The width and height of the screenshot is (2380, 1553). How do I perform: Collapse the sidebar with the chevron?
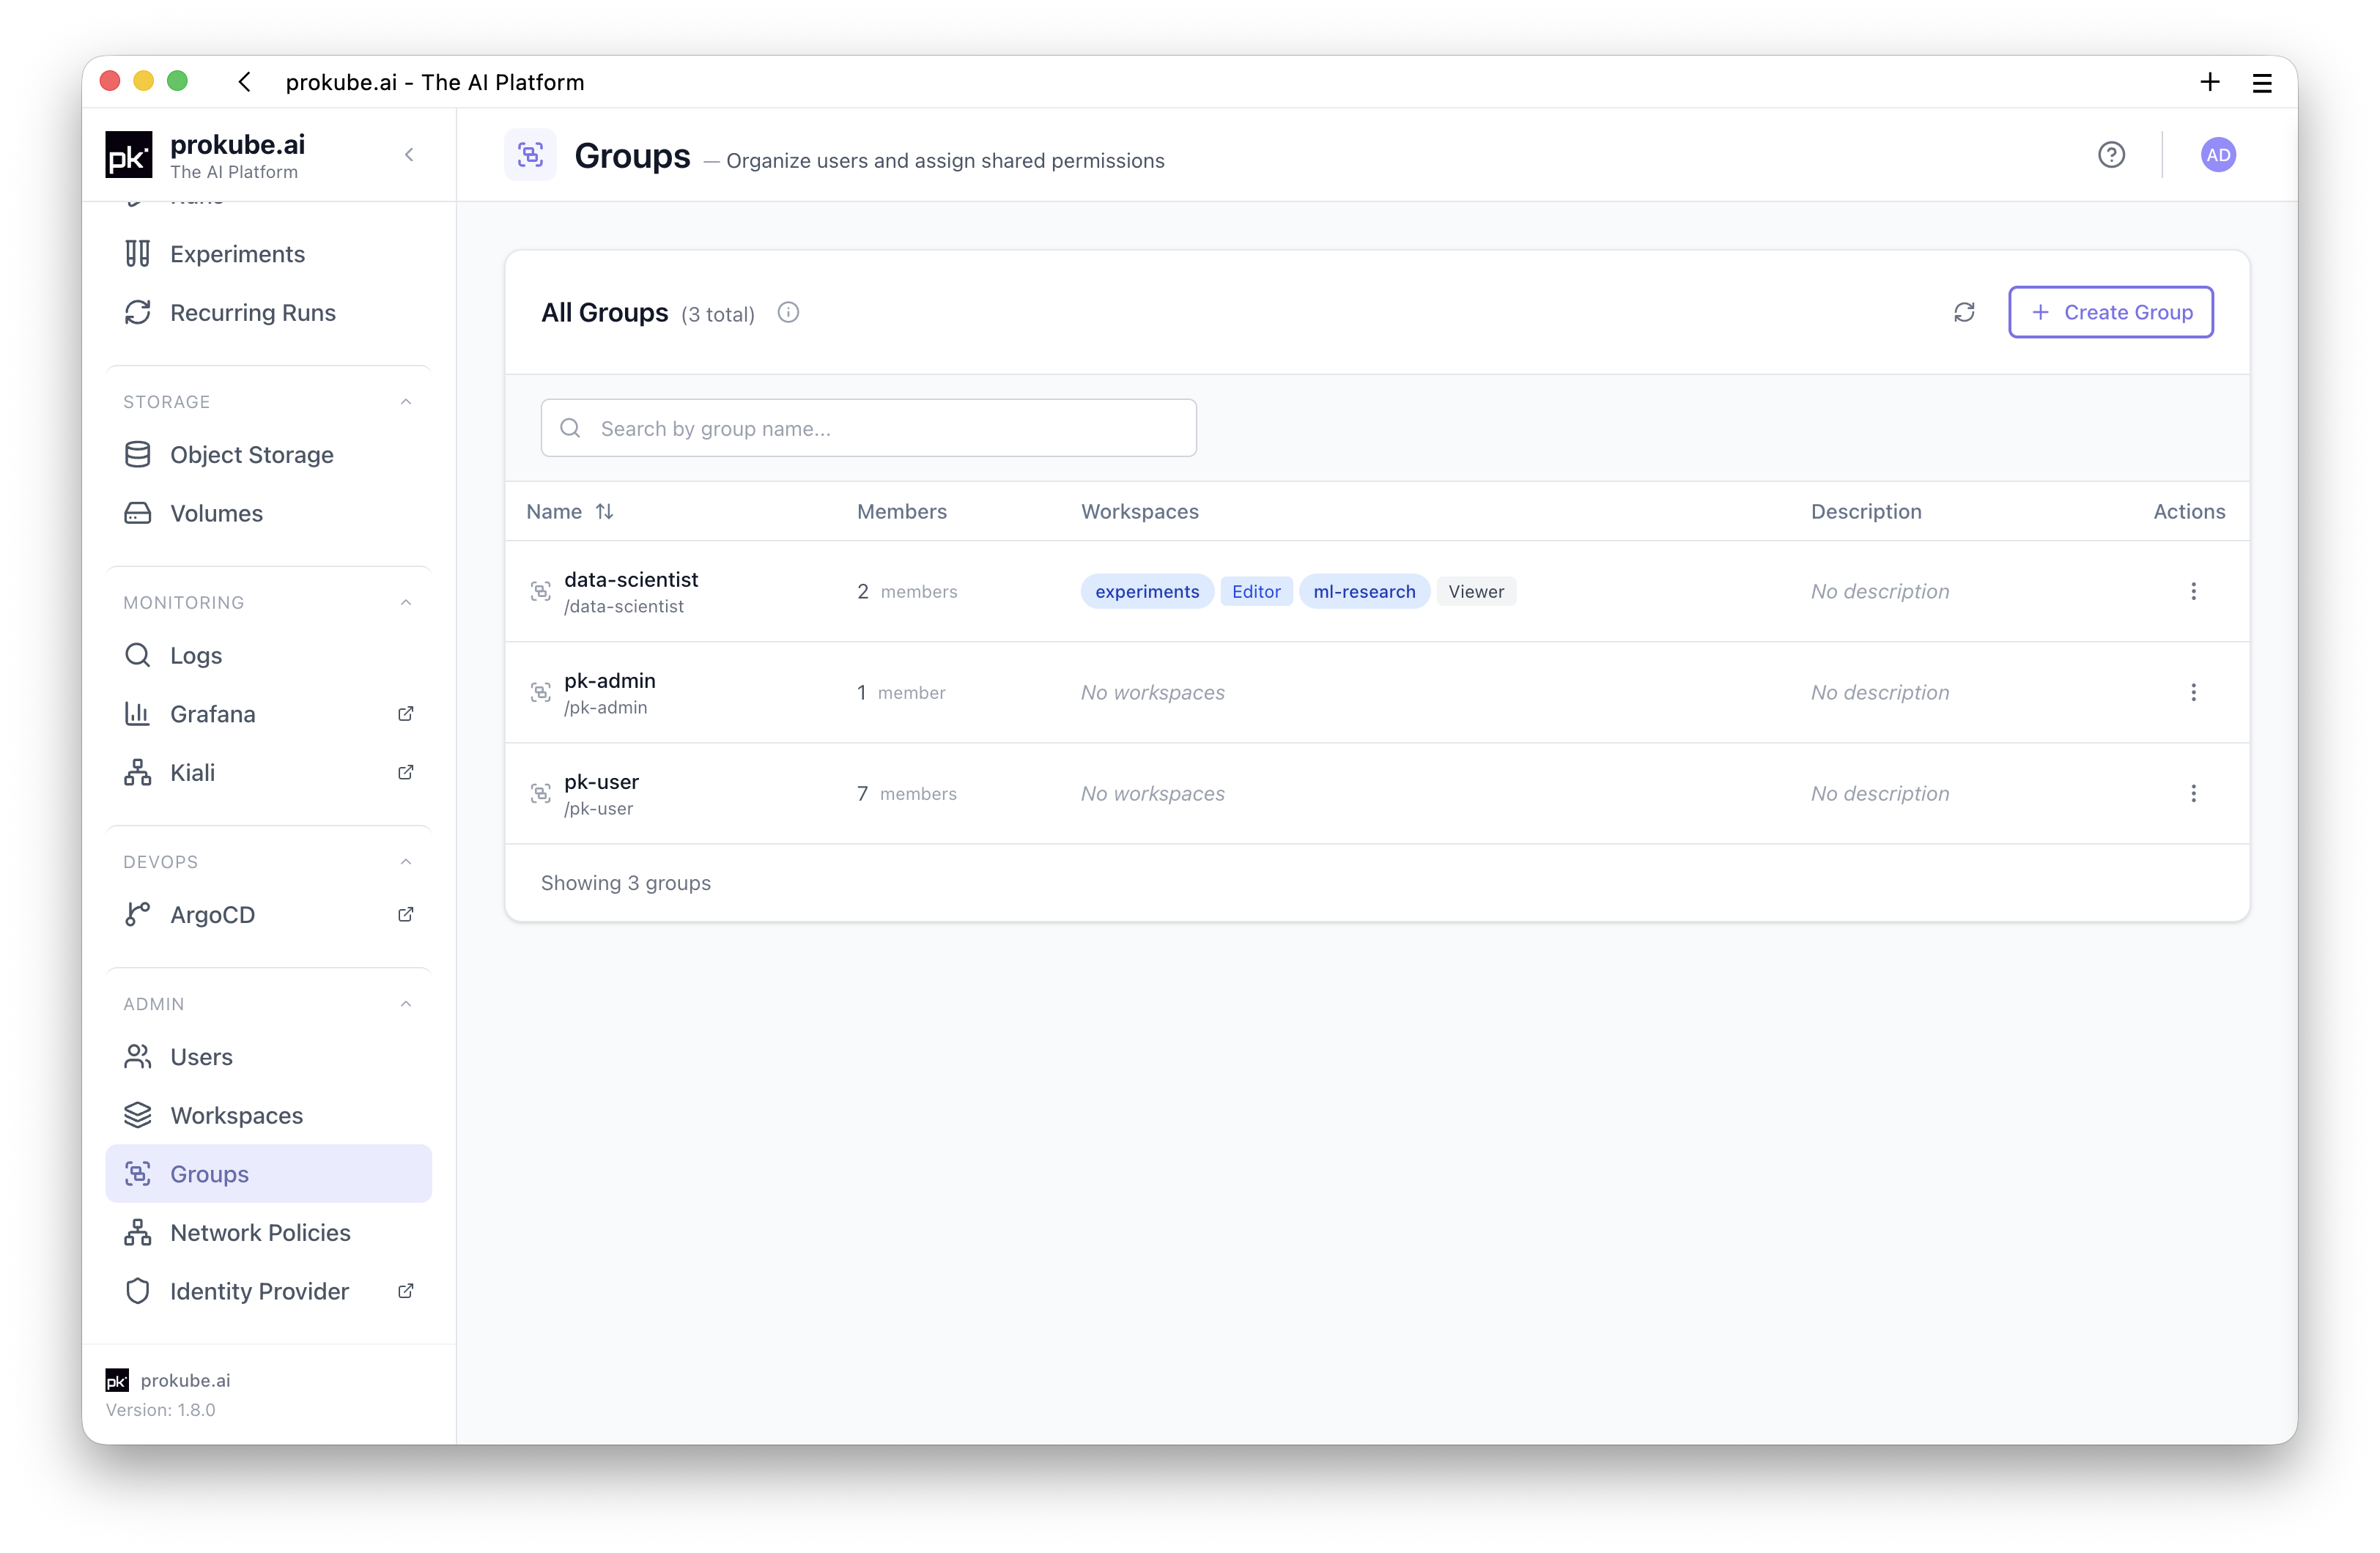point(409,155)
